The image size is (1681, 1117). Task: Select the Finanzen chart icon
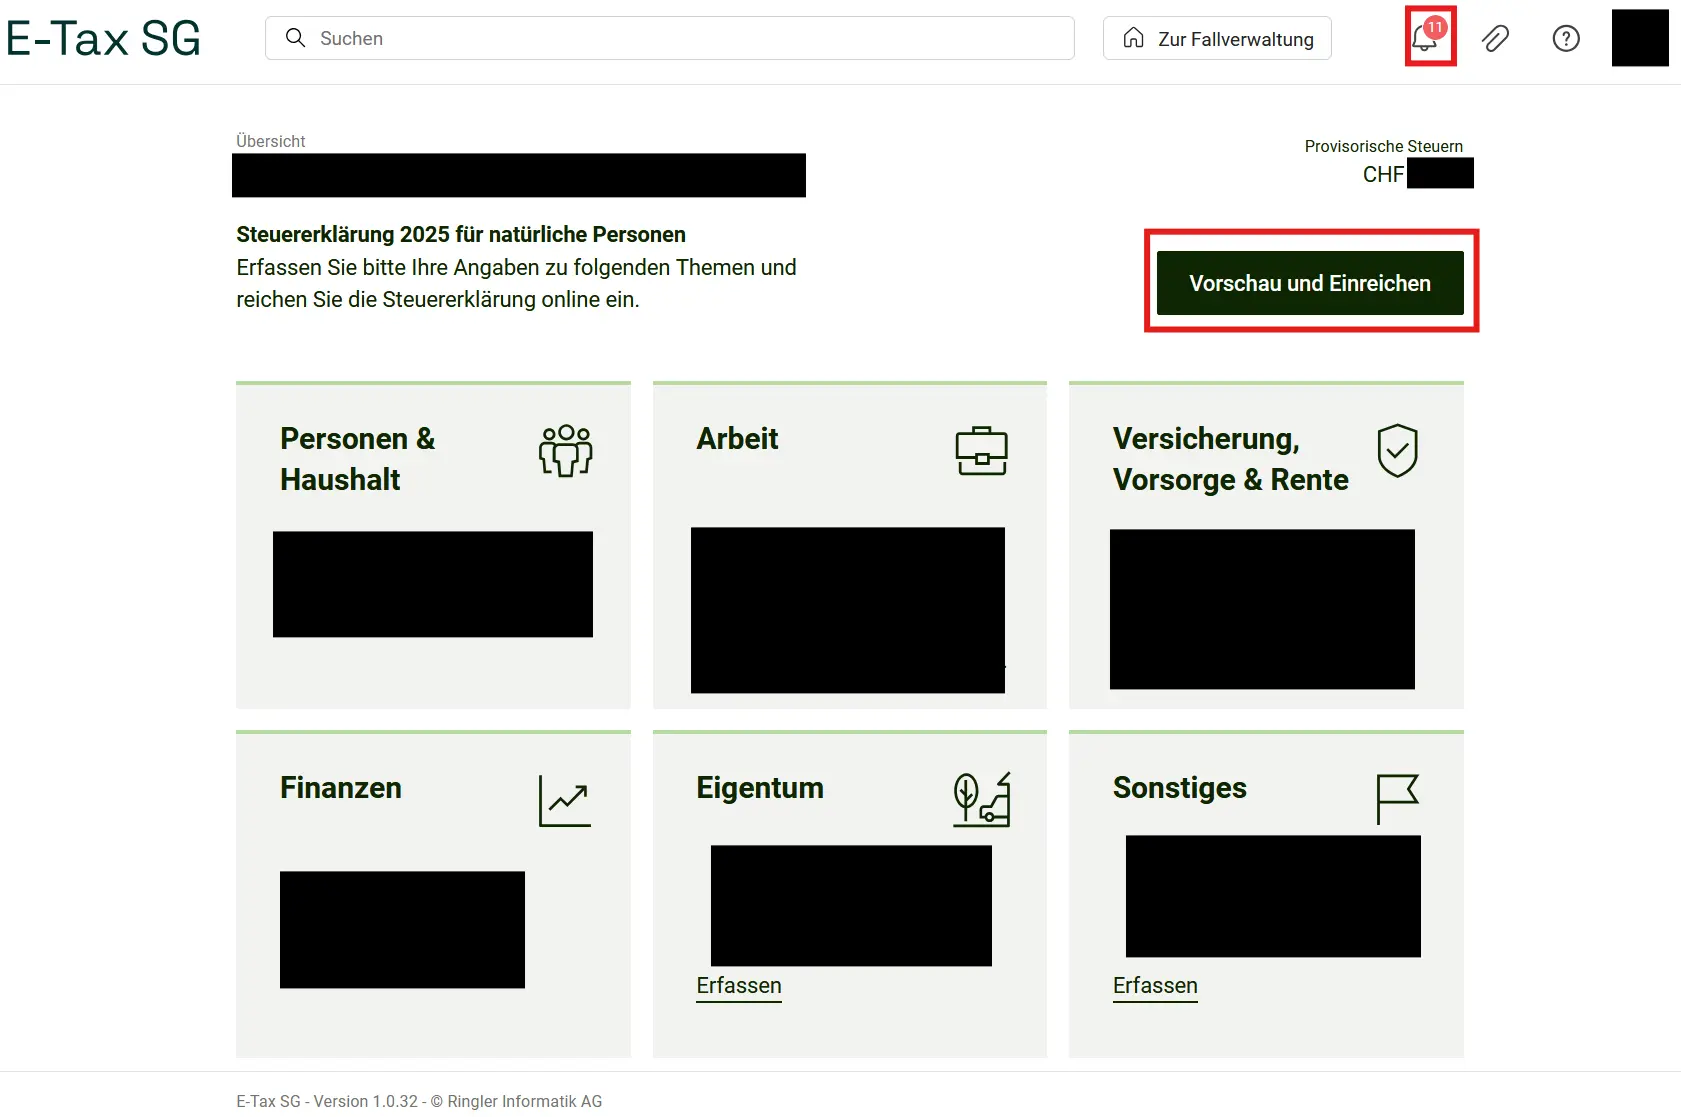[x=564, y=800]
